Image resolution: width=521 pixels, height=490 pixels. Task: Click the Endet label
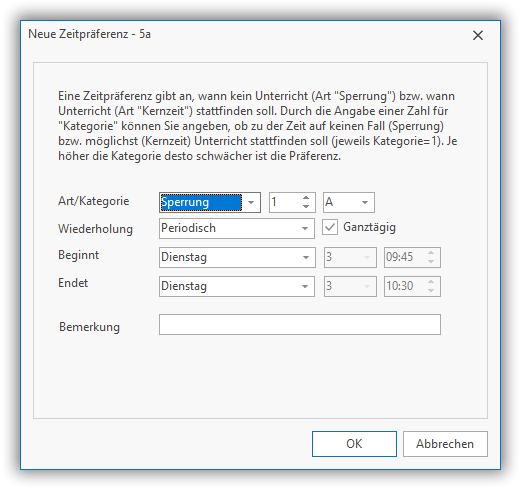(x=73, y=283)
